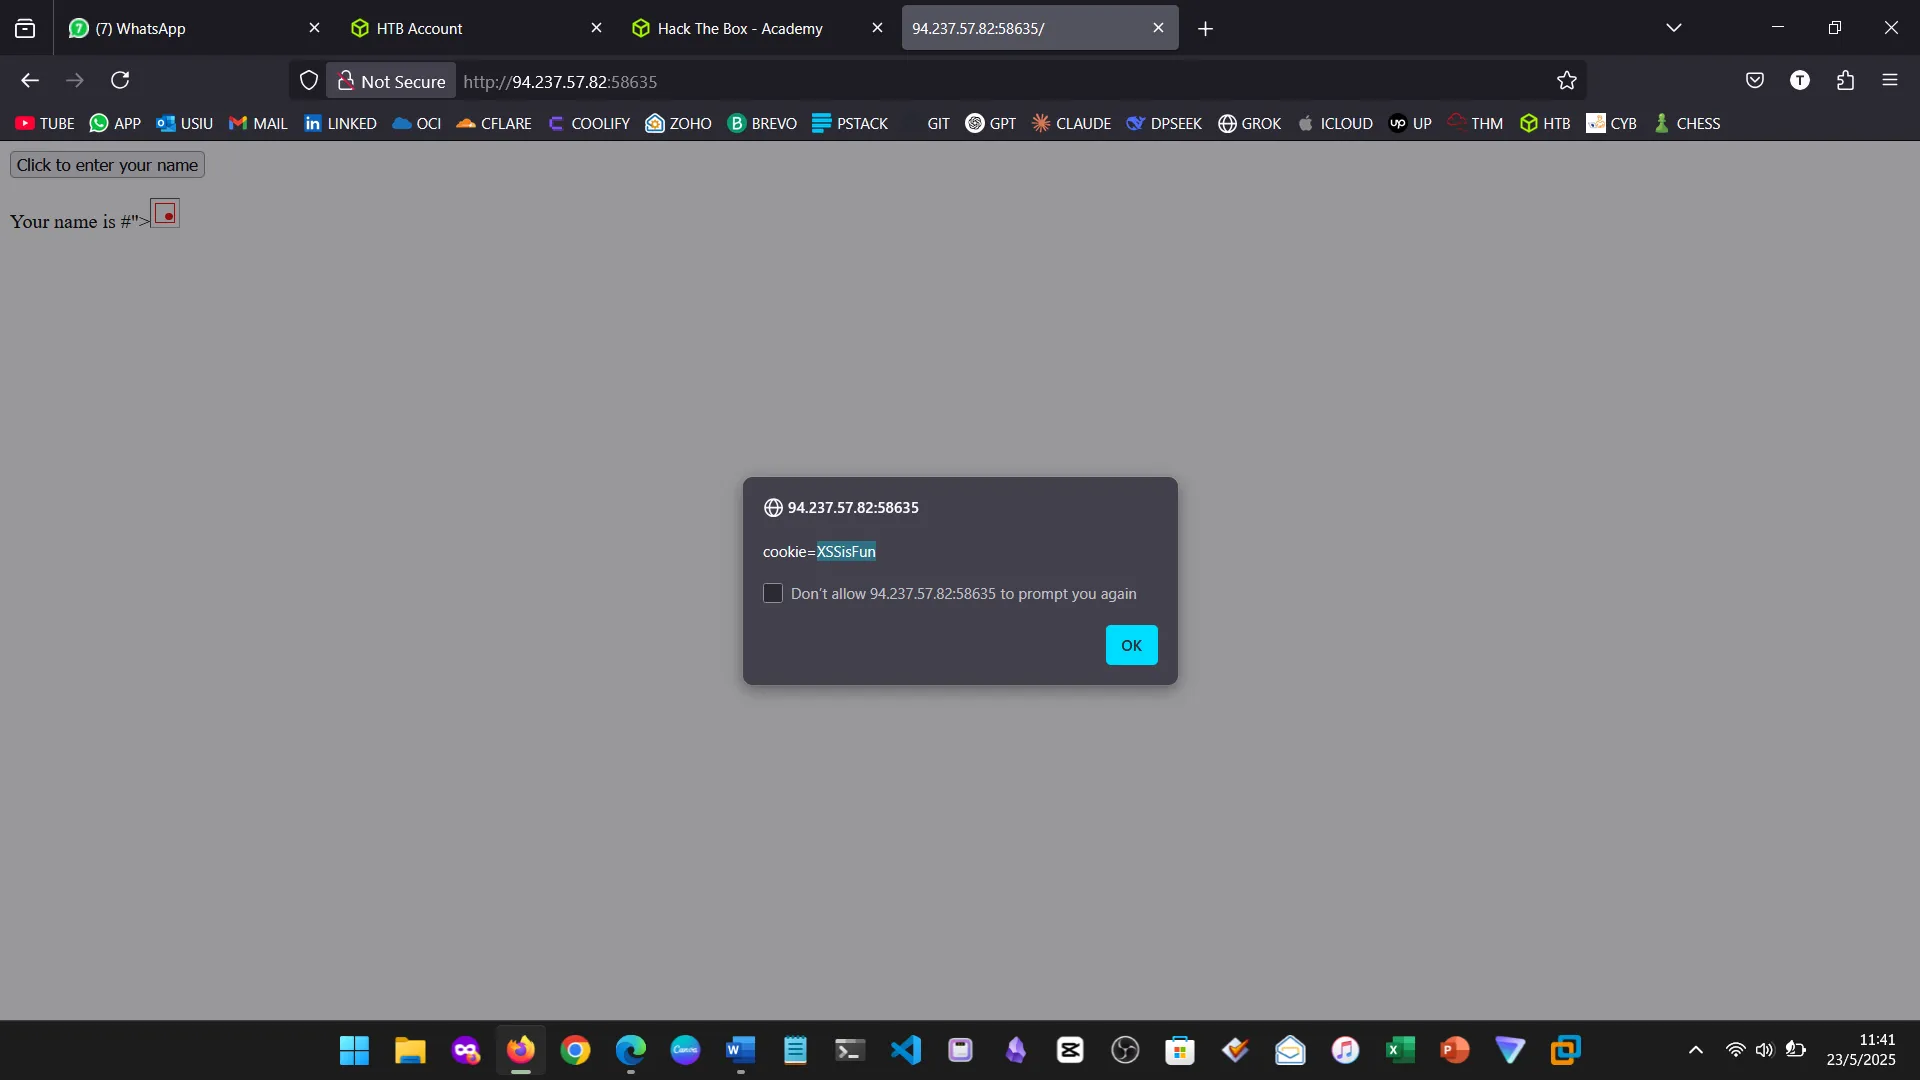Click the Not Secure lock icon
The image size is (1920, 1080).
click(346, 81)
